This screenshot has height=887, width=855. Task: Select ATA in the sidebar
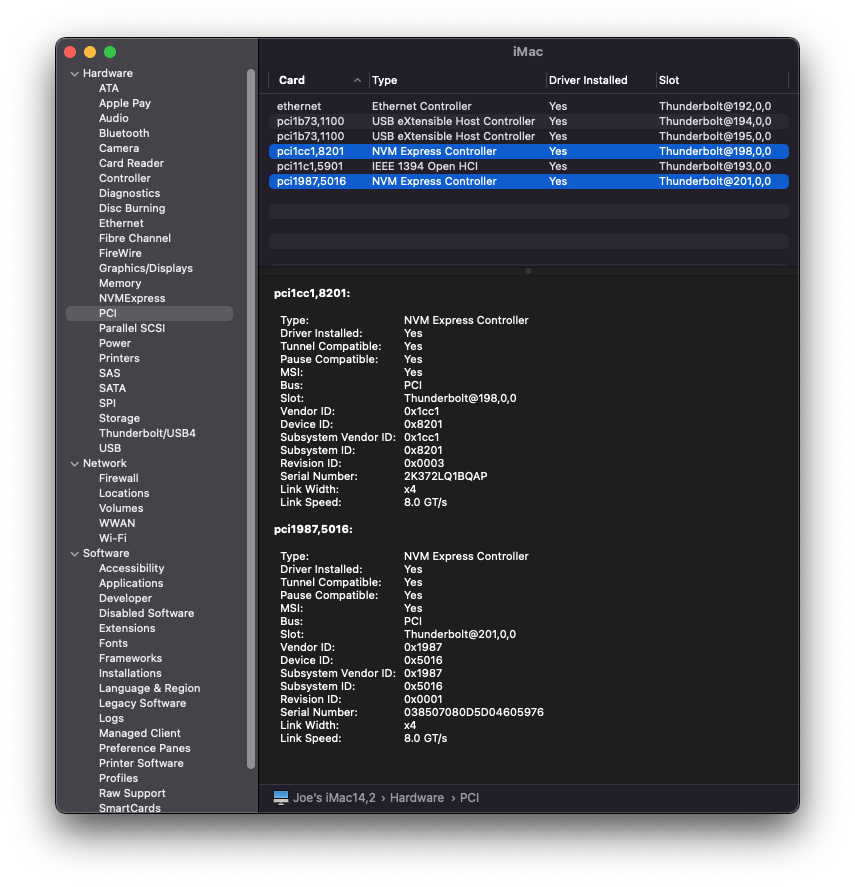109,88
